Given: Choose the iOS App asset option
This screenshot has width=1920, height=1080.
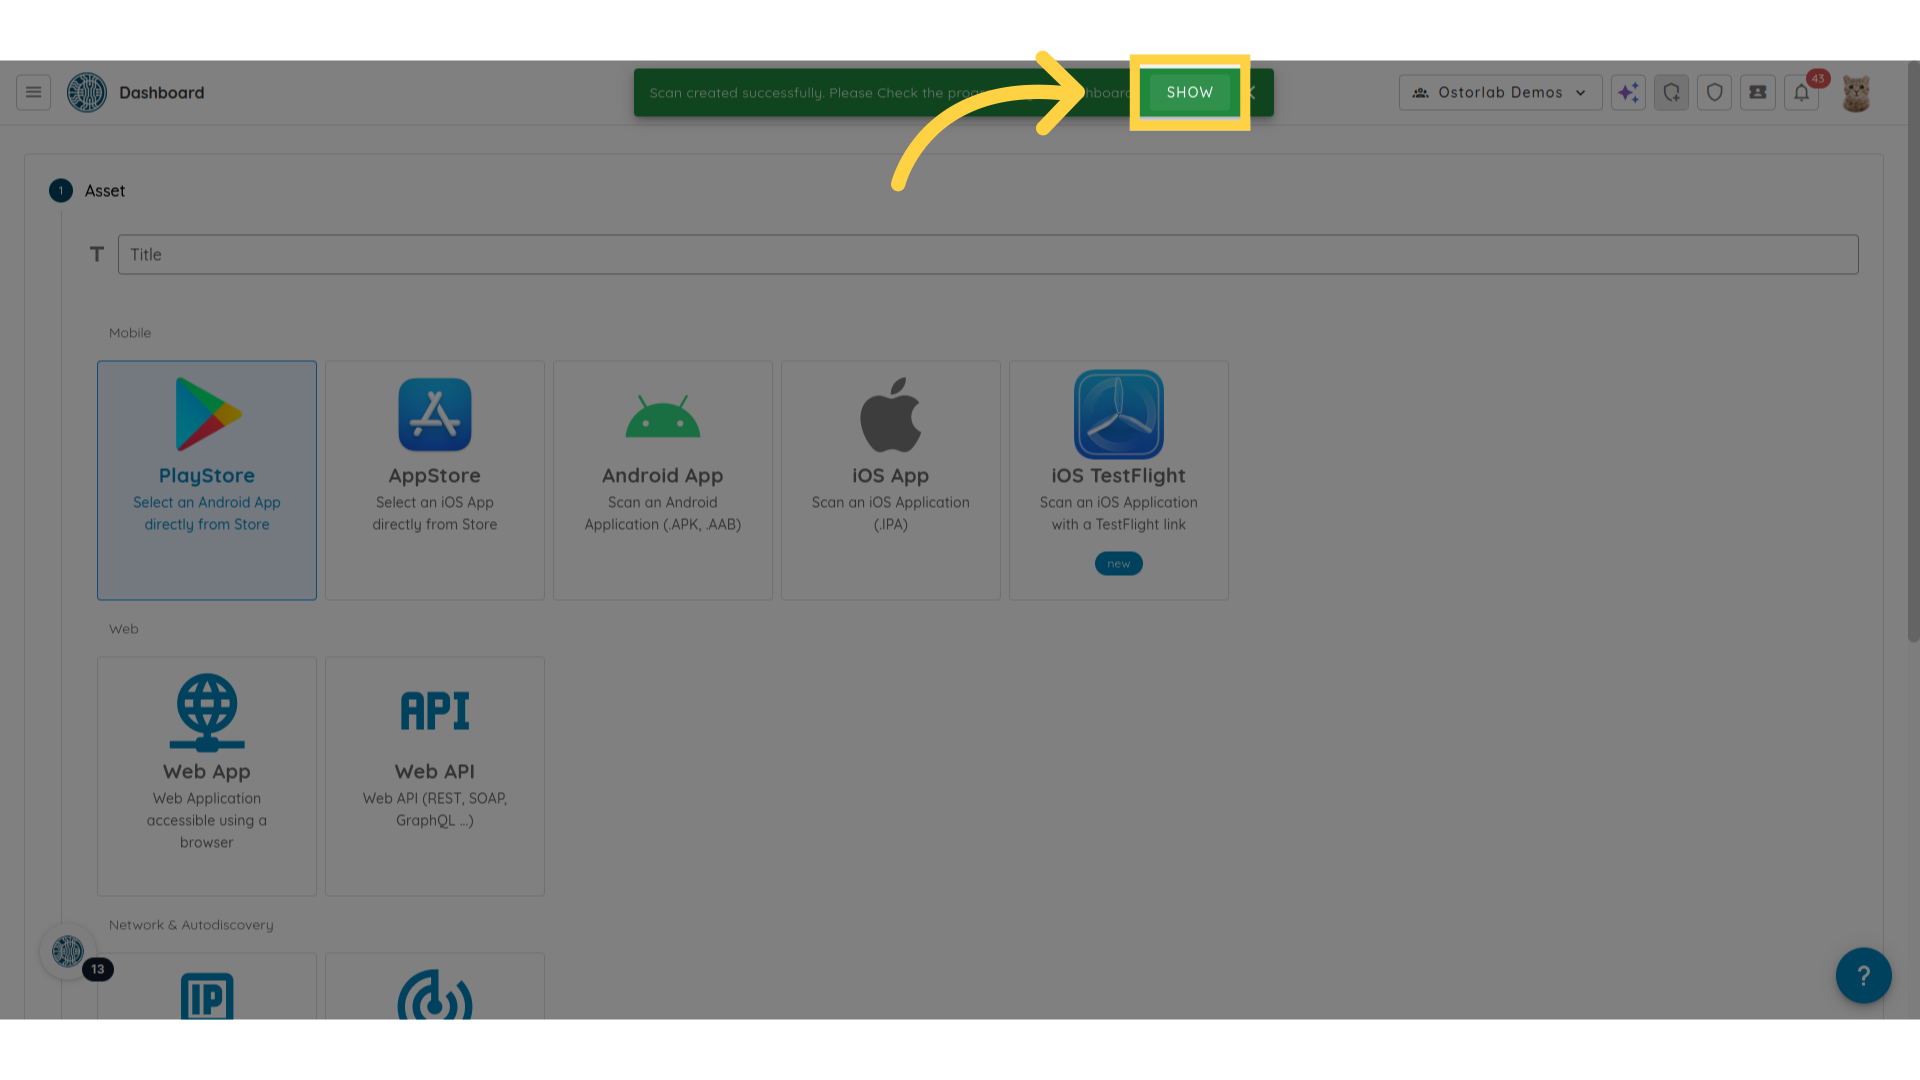Looking at the screenshot, I should (891, 480).
